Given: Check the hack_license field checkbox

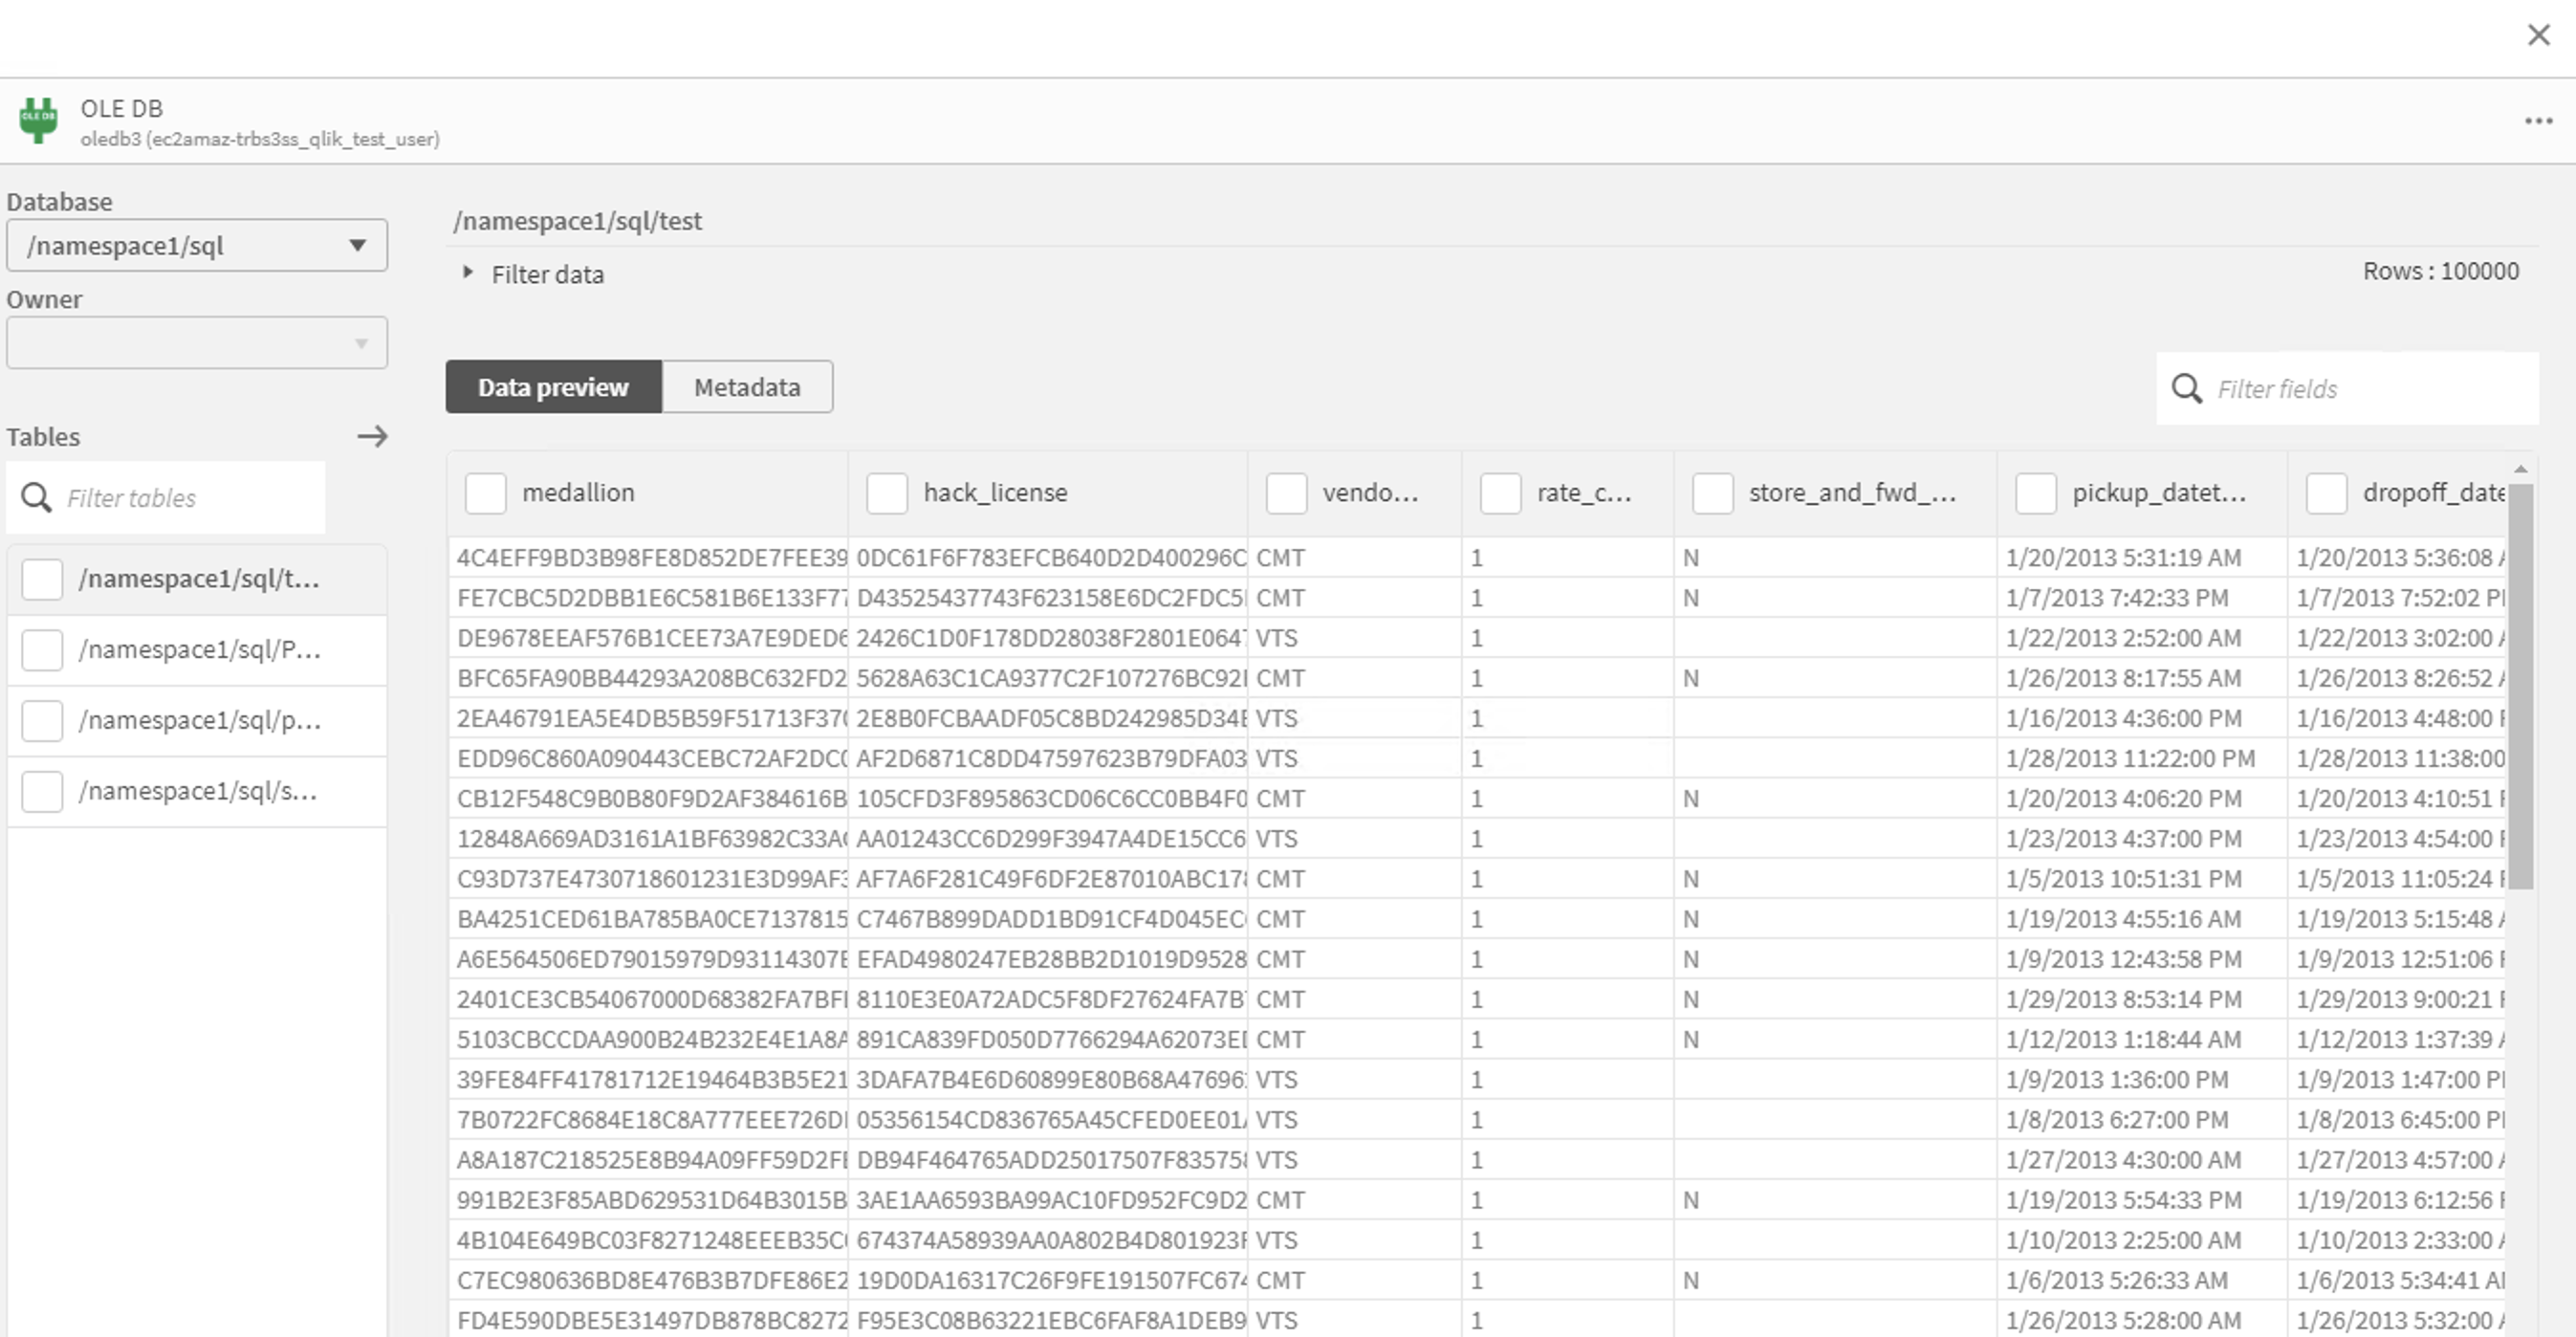Looking at the screenshot, I should (887, 493).
